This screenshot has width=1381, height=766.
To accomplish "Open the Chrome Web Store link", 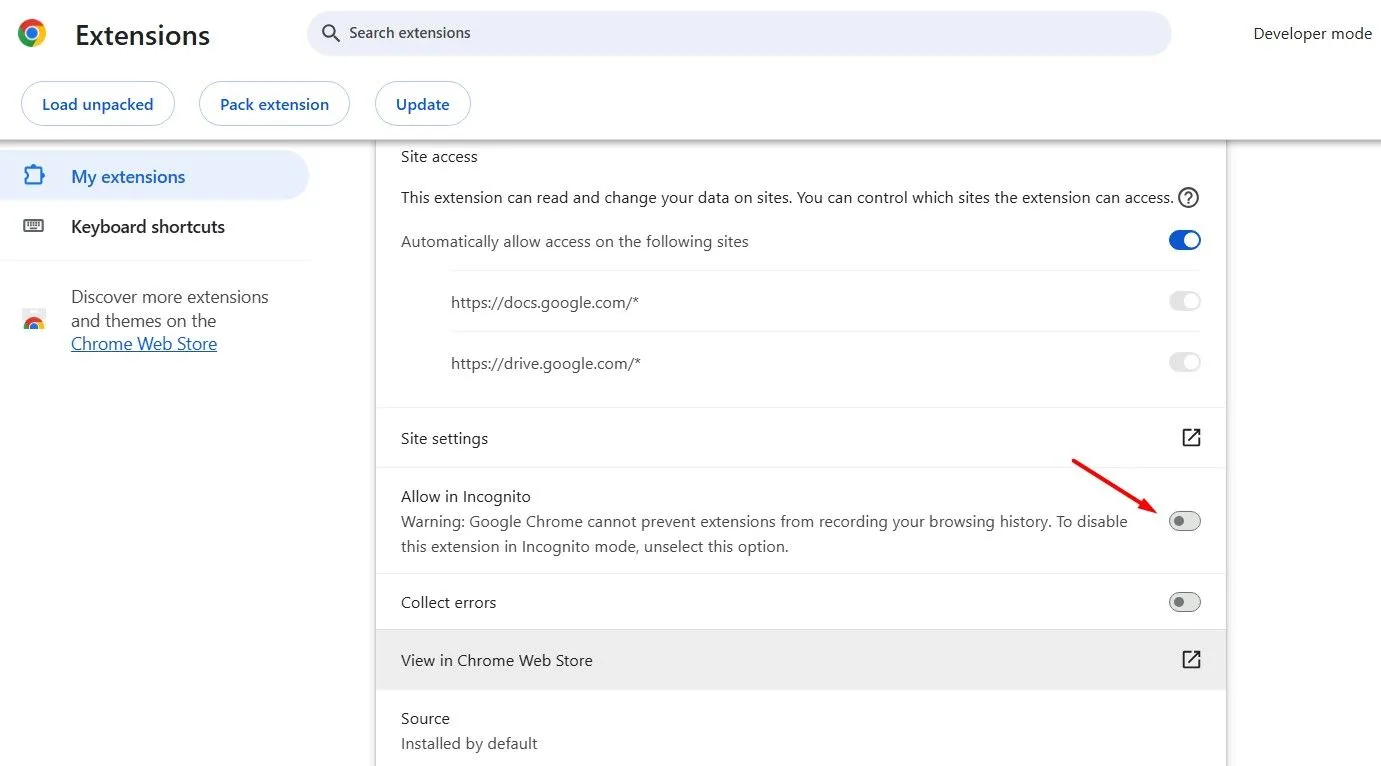I will [x=143, y=343].
